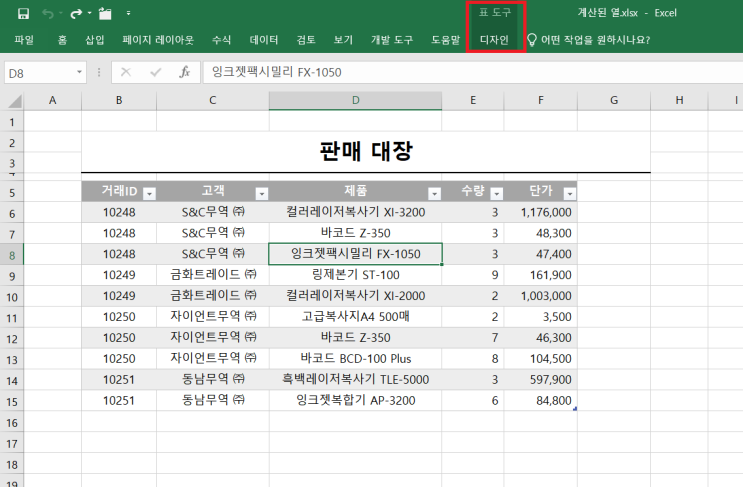Select cell 흑백레이저복사기 TLE-5000
The image size is (743, 487).
(355, 379)
